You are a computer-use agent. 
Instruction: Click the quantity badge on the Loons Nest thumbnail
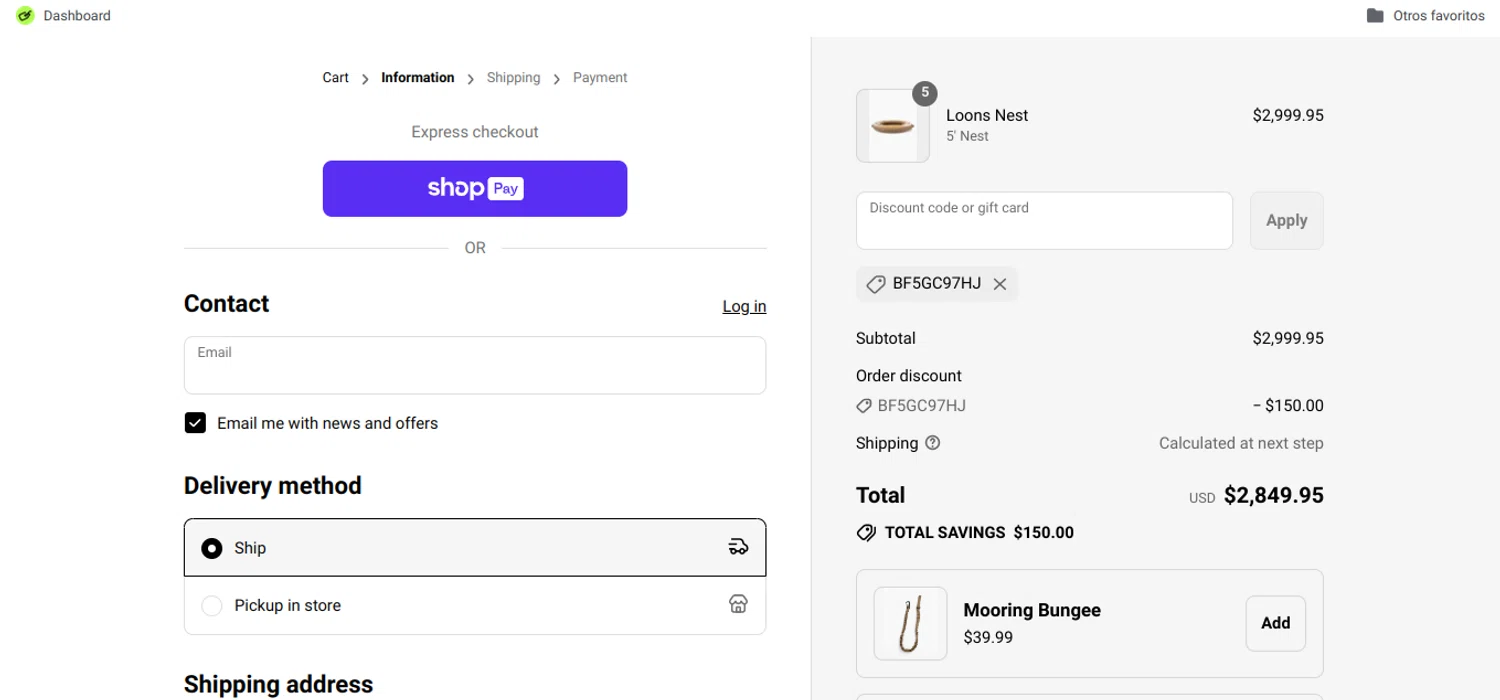click(924, 93)
